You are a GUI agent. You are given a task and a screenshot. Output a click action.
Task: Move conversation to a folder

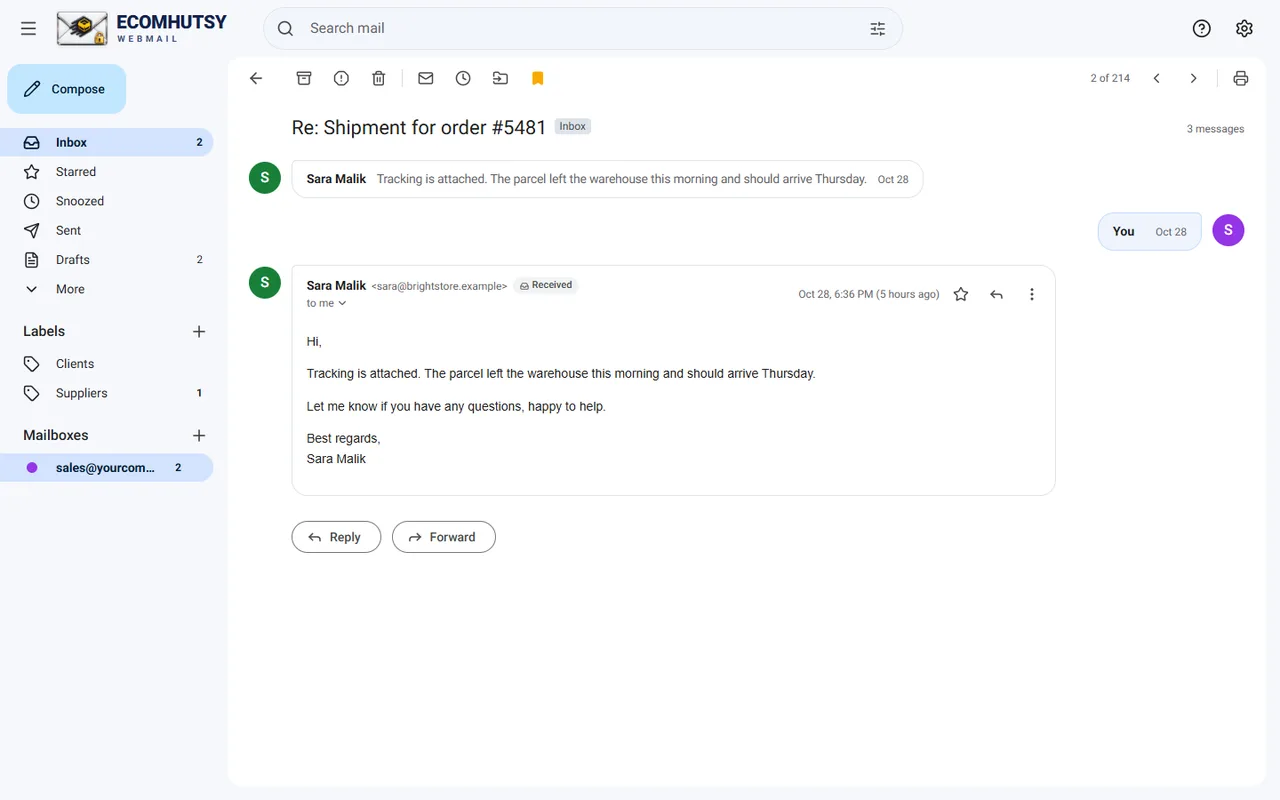tap(500, 78)
